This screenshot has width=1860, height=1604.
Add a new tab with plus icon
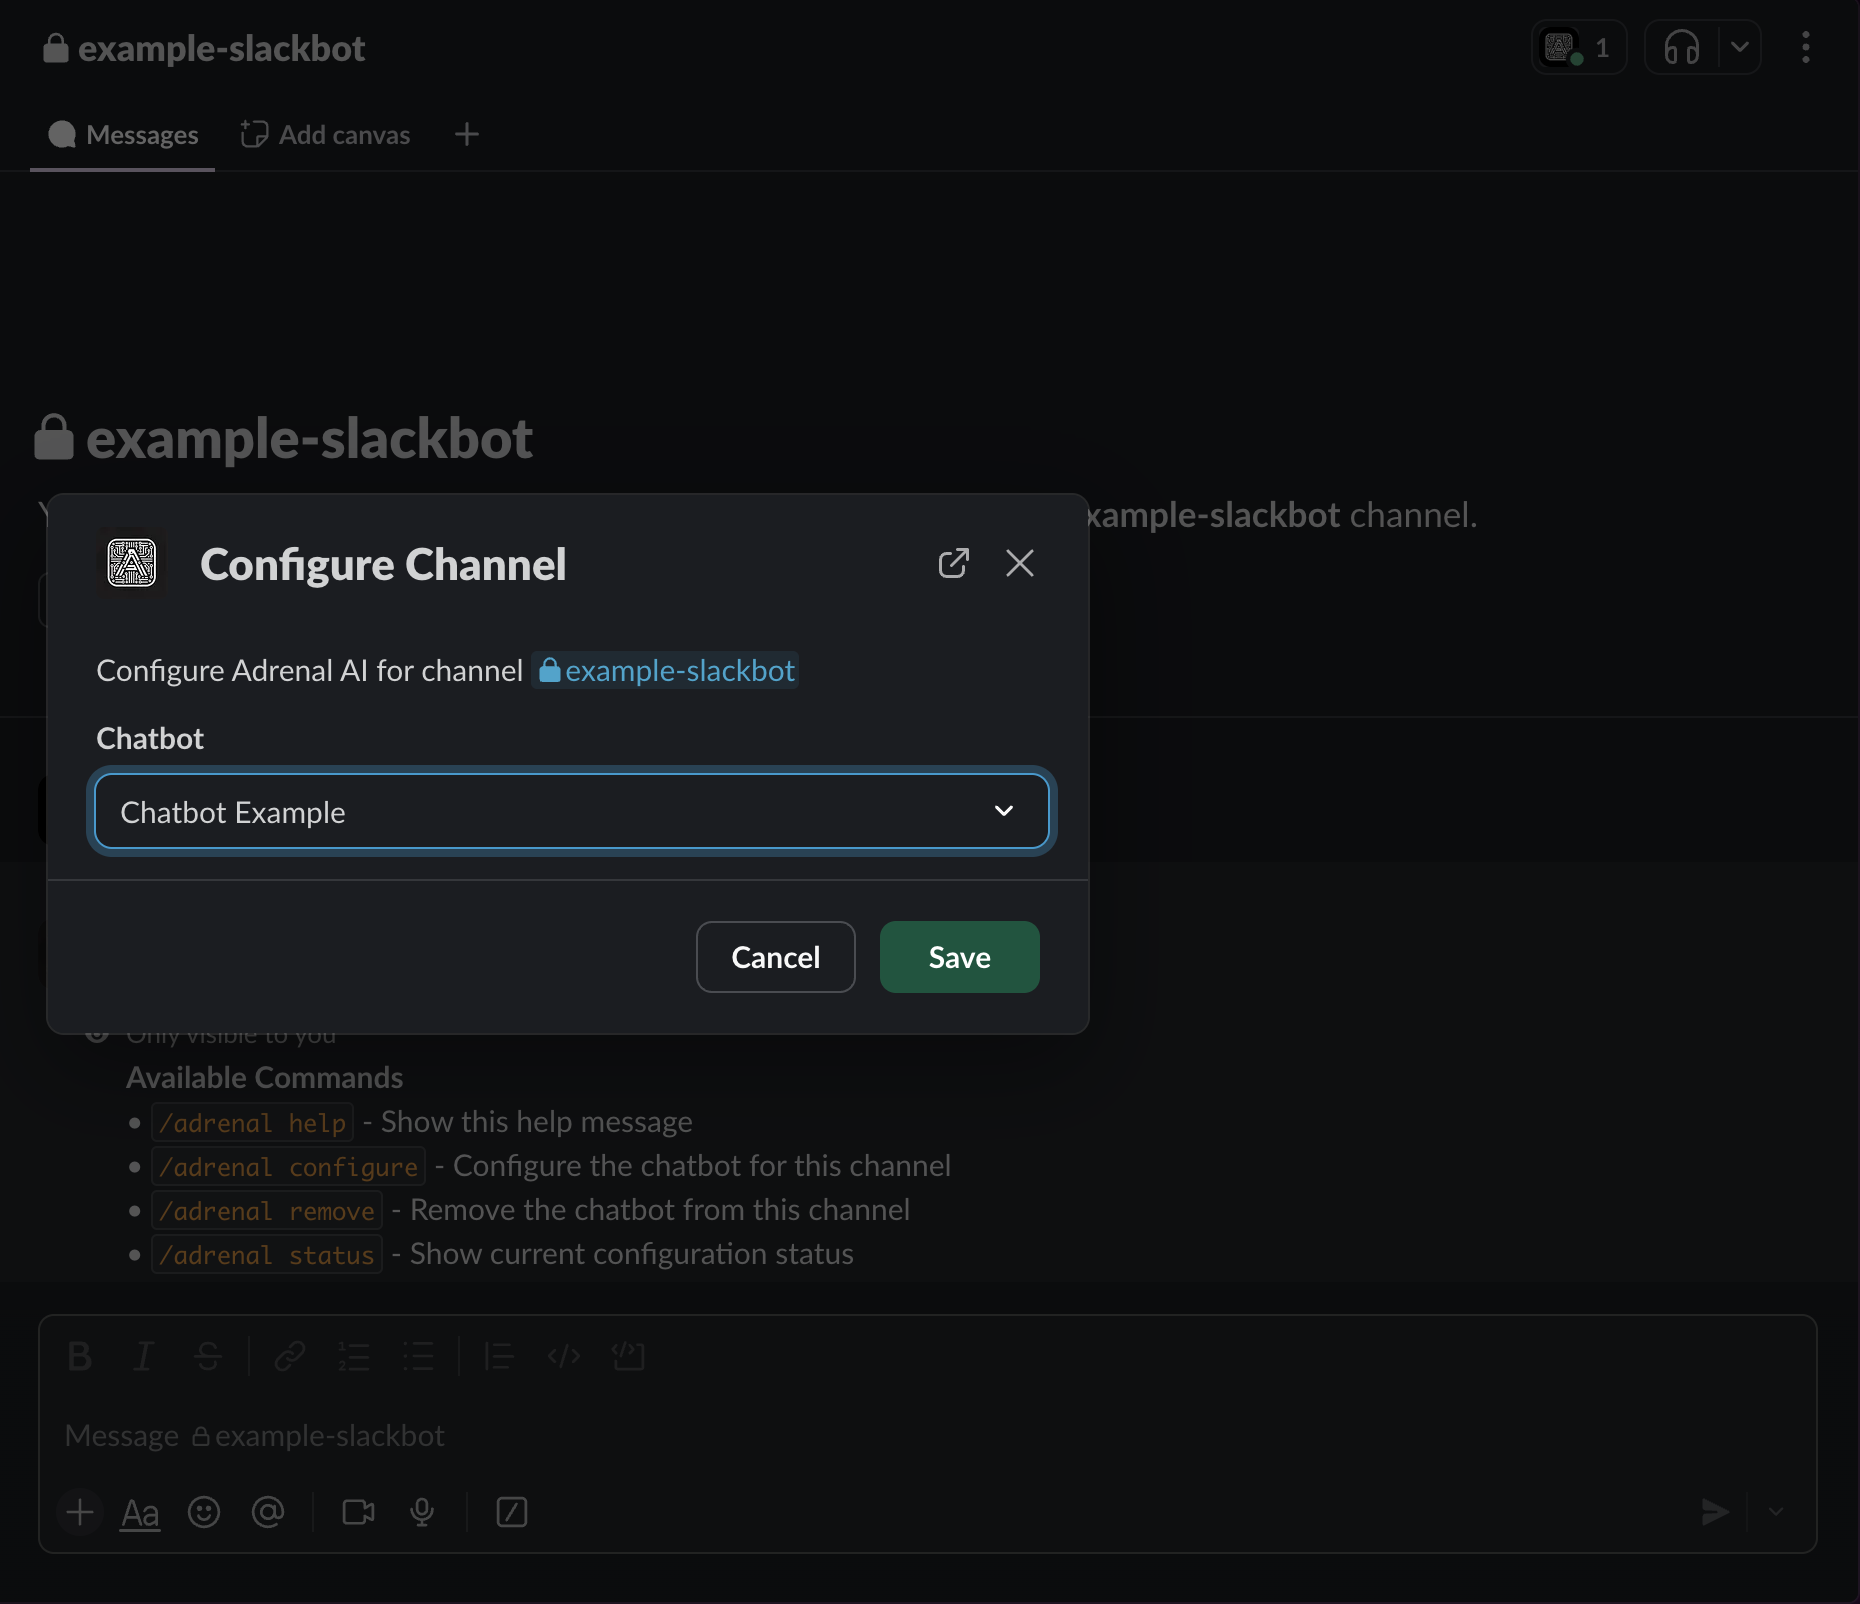point(466,135)
